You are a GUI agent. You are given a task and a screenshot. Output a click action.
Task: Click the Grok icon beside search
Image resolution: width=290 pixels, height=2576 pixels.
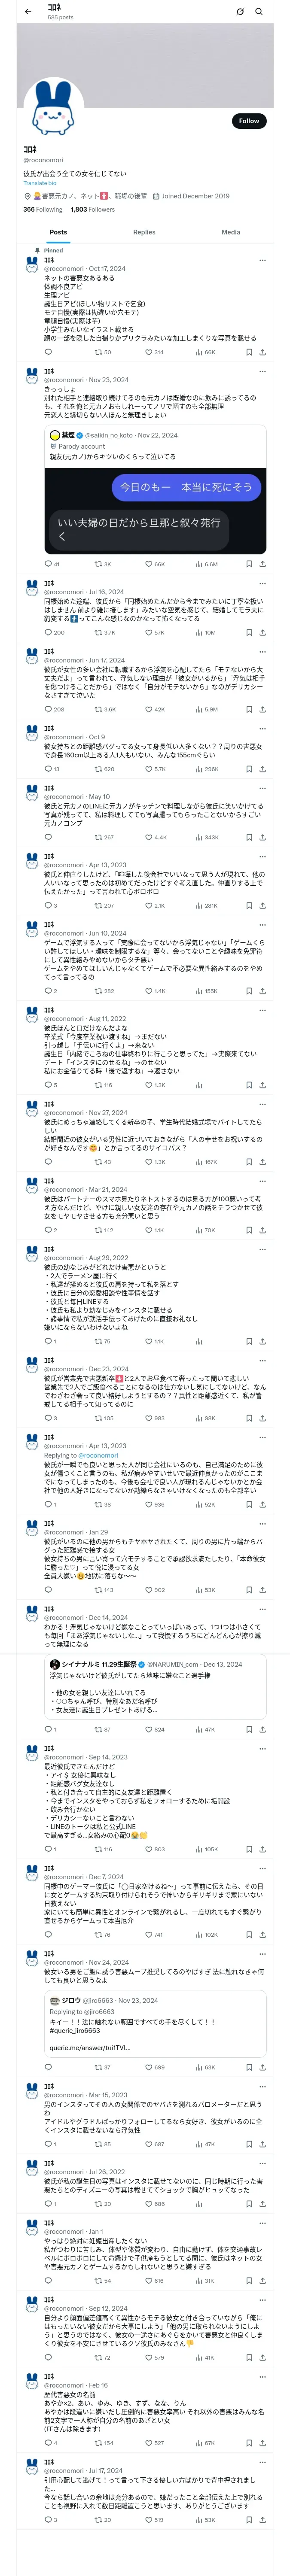(x=240, y=12)
